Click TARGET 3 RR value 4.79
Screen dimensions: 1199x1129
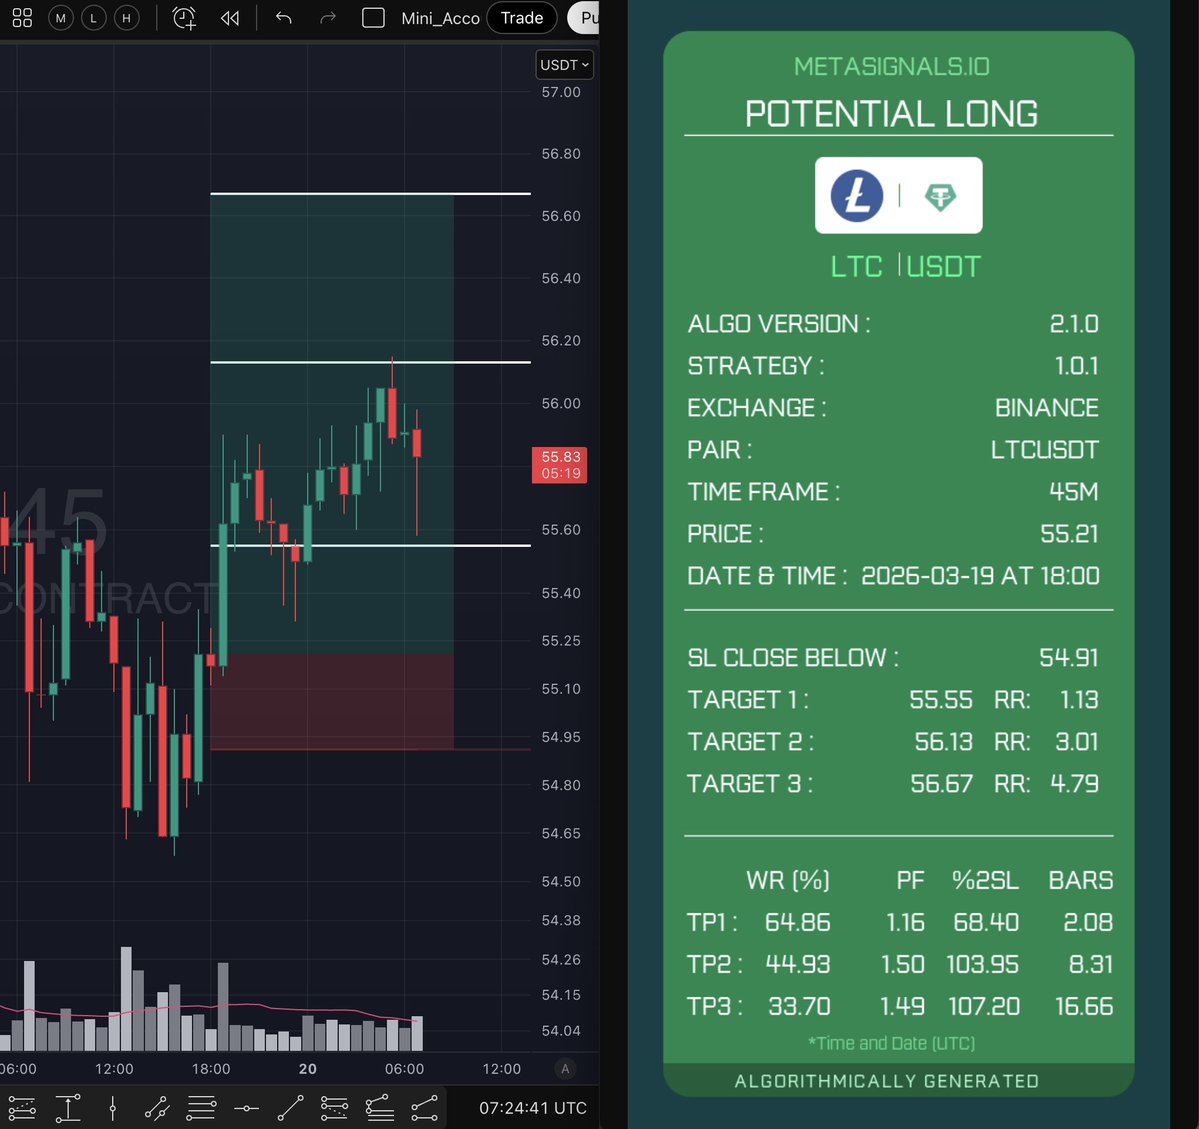pyautogui.click(x=1074, y=784)
